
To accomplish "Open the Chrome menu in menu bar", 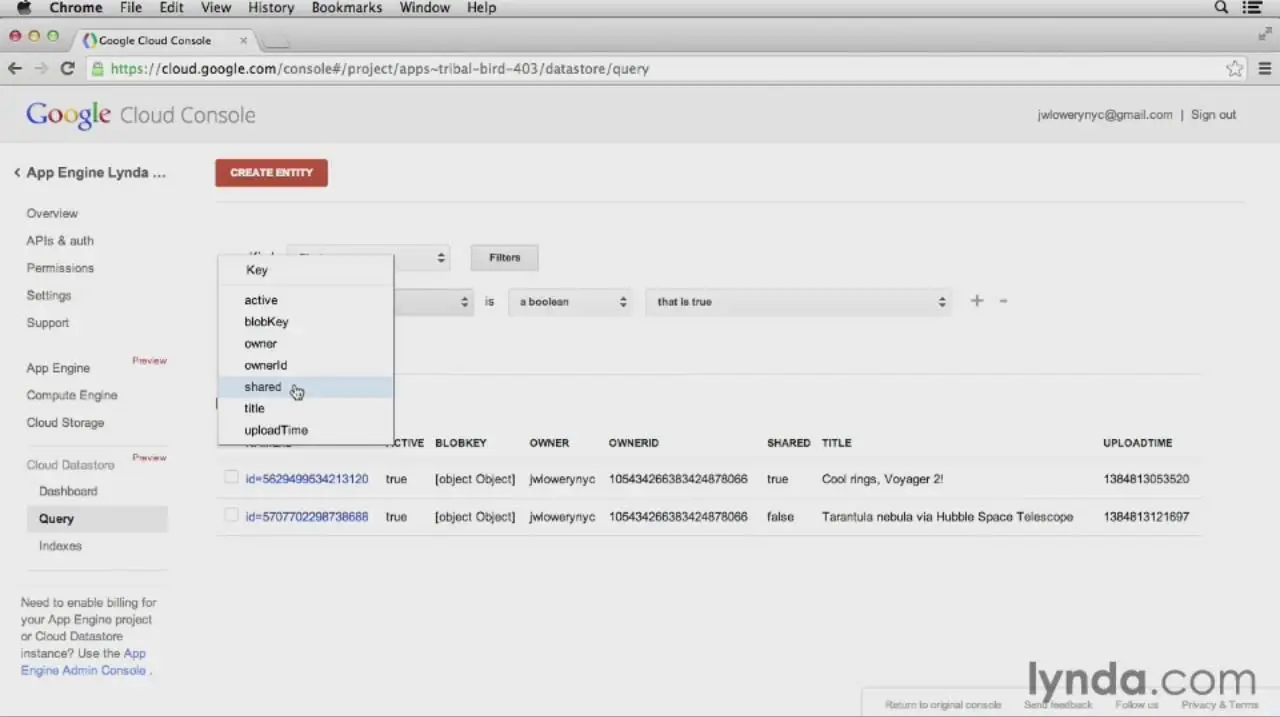I will tap(76, 8).
